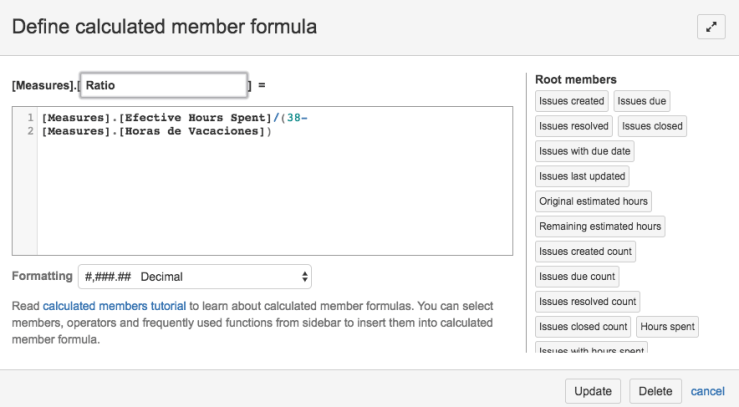Insert the Issues created count member

coord(585,251)
